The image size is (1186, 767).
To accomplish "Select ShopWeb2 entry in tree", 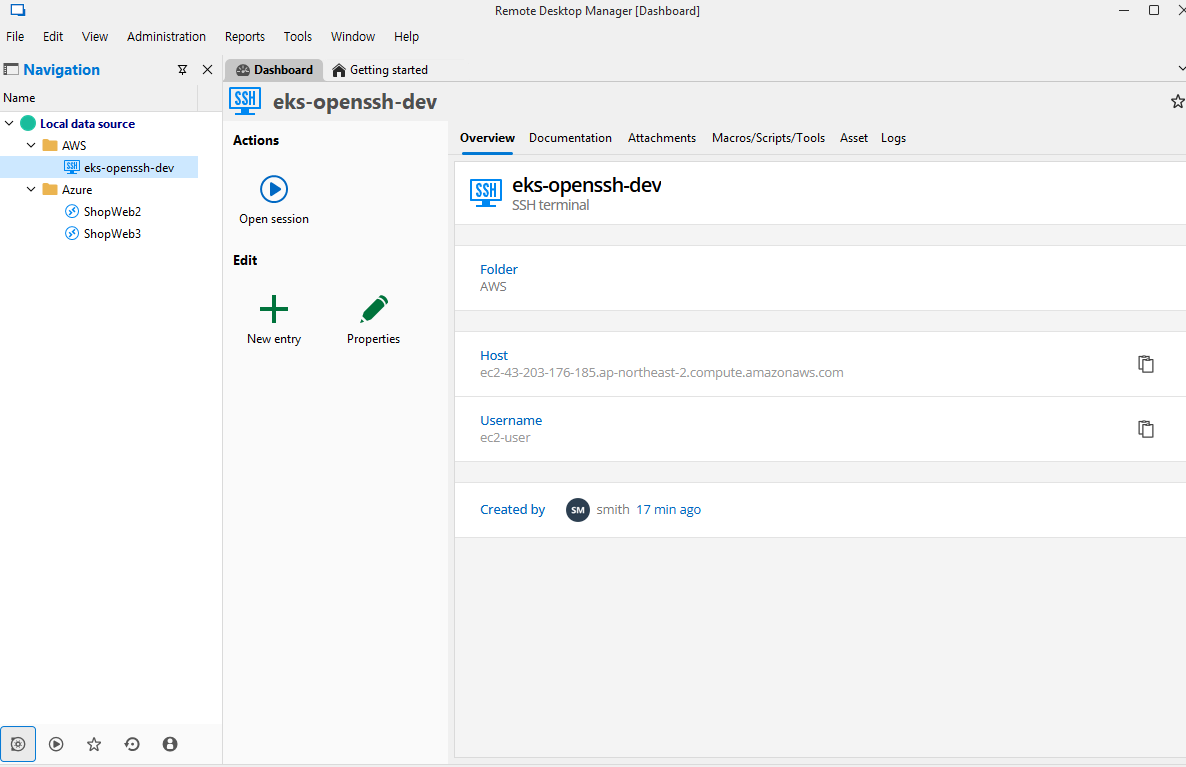I will tap(112, 212).
